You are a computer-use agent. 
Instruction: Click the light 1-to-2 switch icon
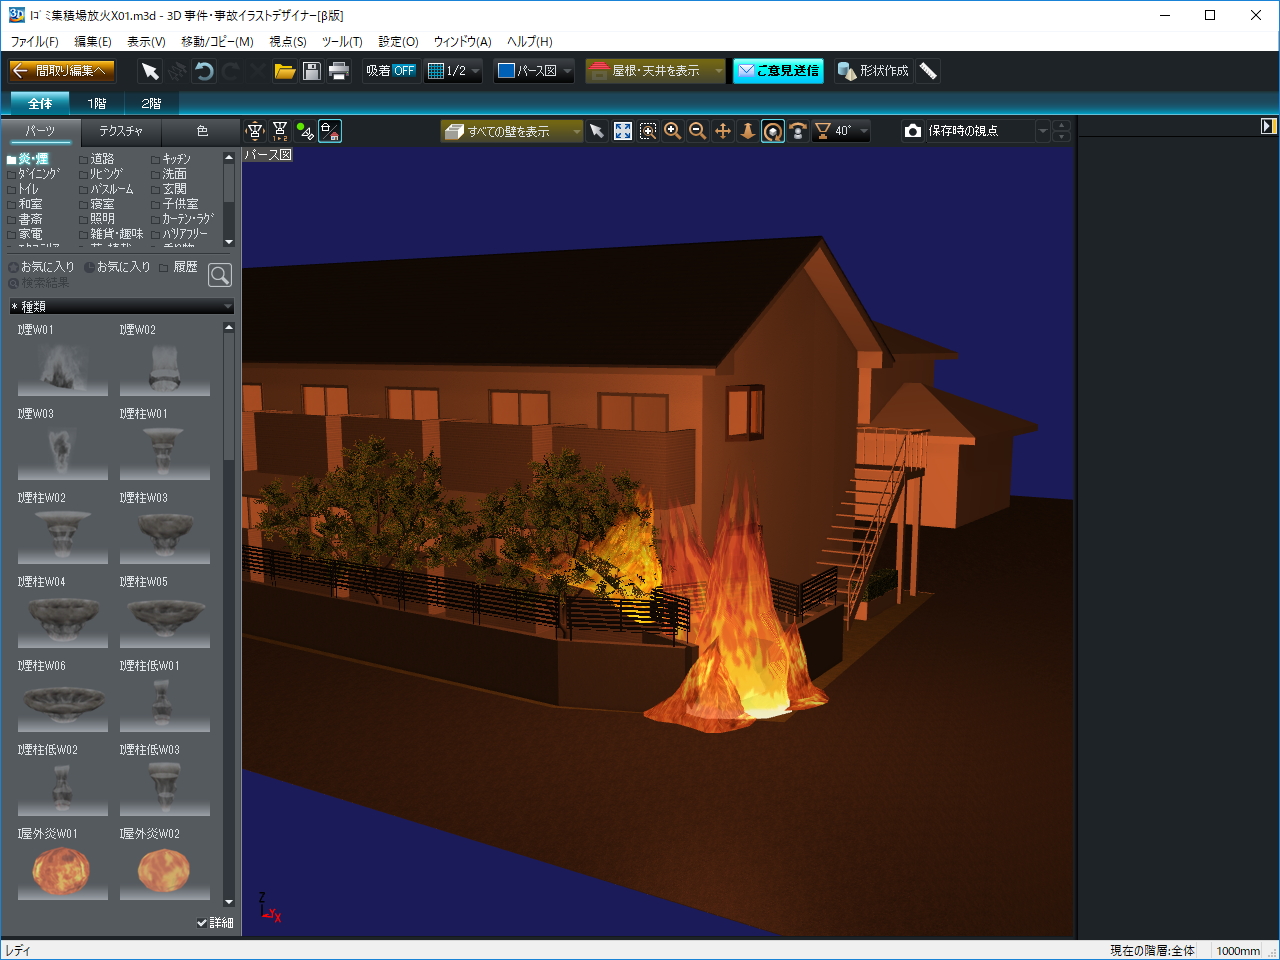click(280, 131)
